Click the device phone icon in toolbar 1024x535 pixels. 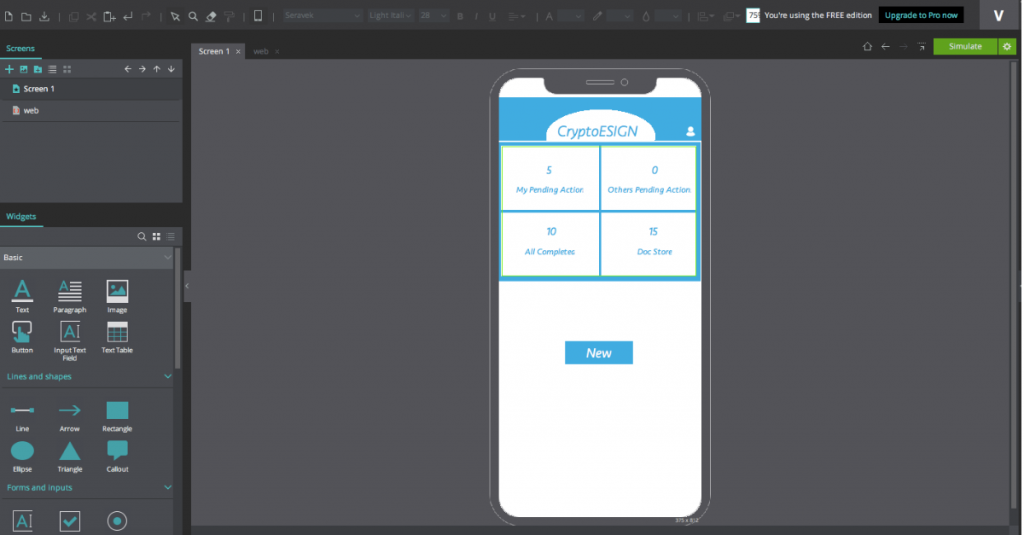tap(258, 16)
